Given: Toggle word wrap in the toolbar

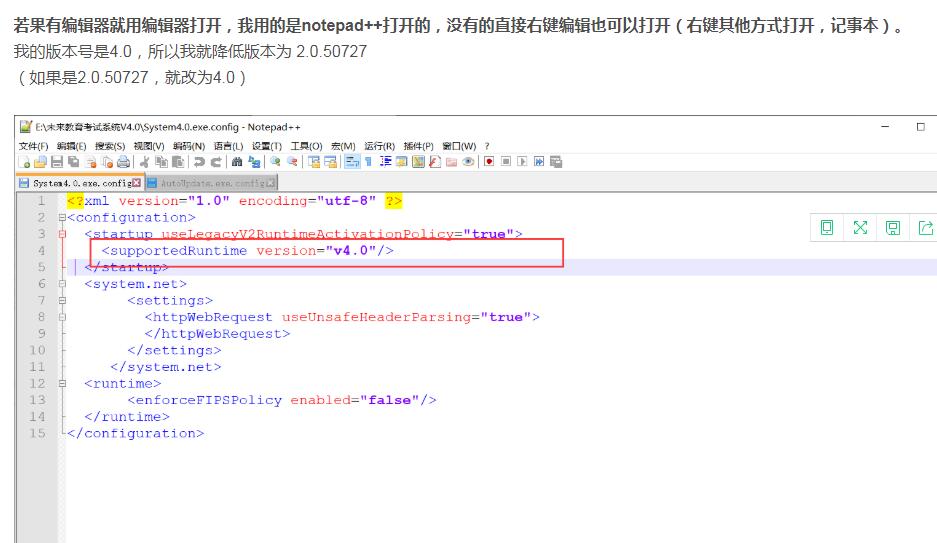Looking at the screenshot, I should click(352, 162).
